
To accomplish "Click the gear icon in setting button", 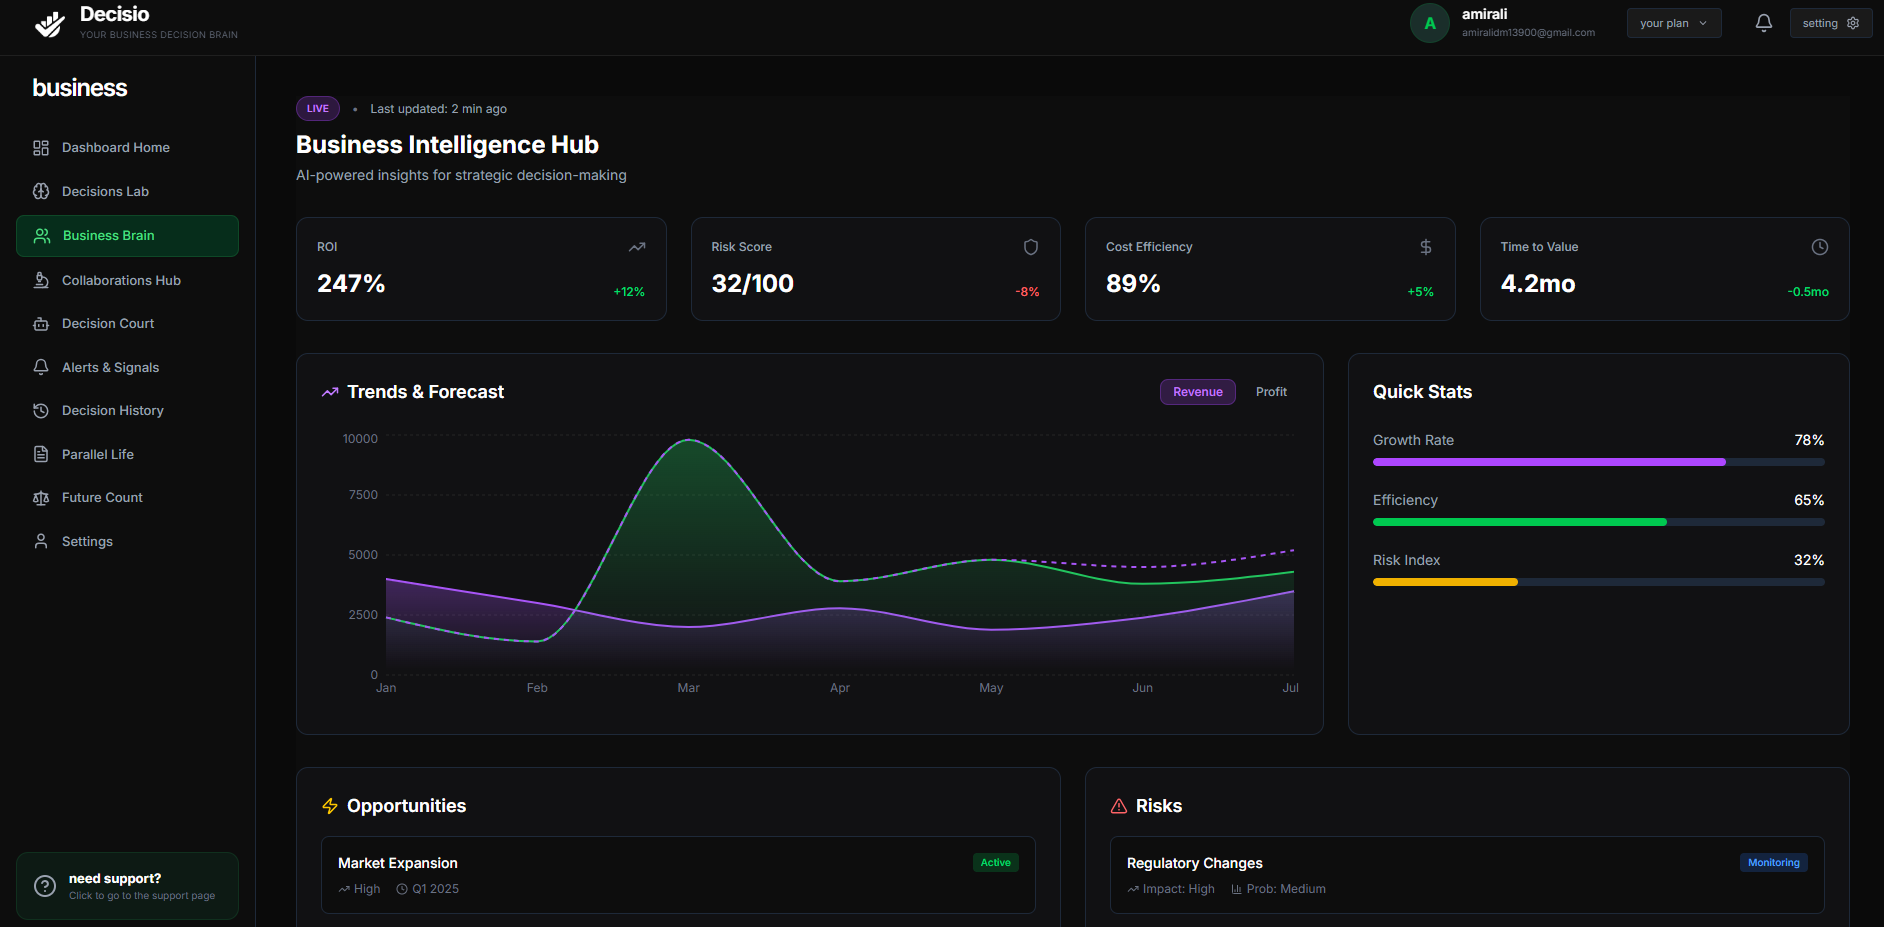I will click(x=1853, y=23).
